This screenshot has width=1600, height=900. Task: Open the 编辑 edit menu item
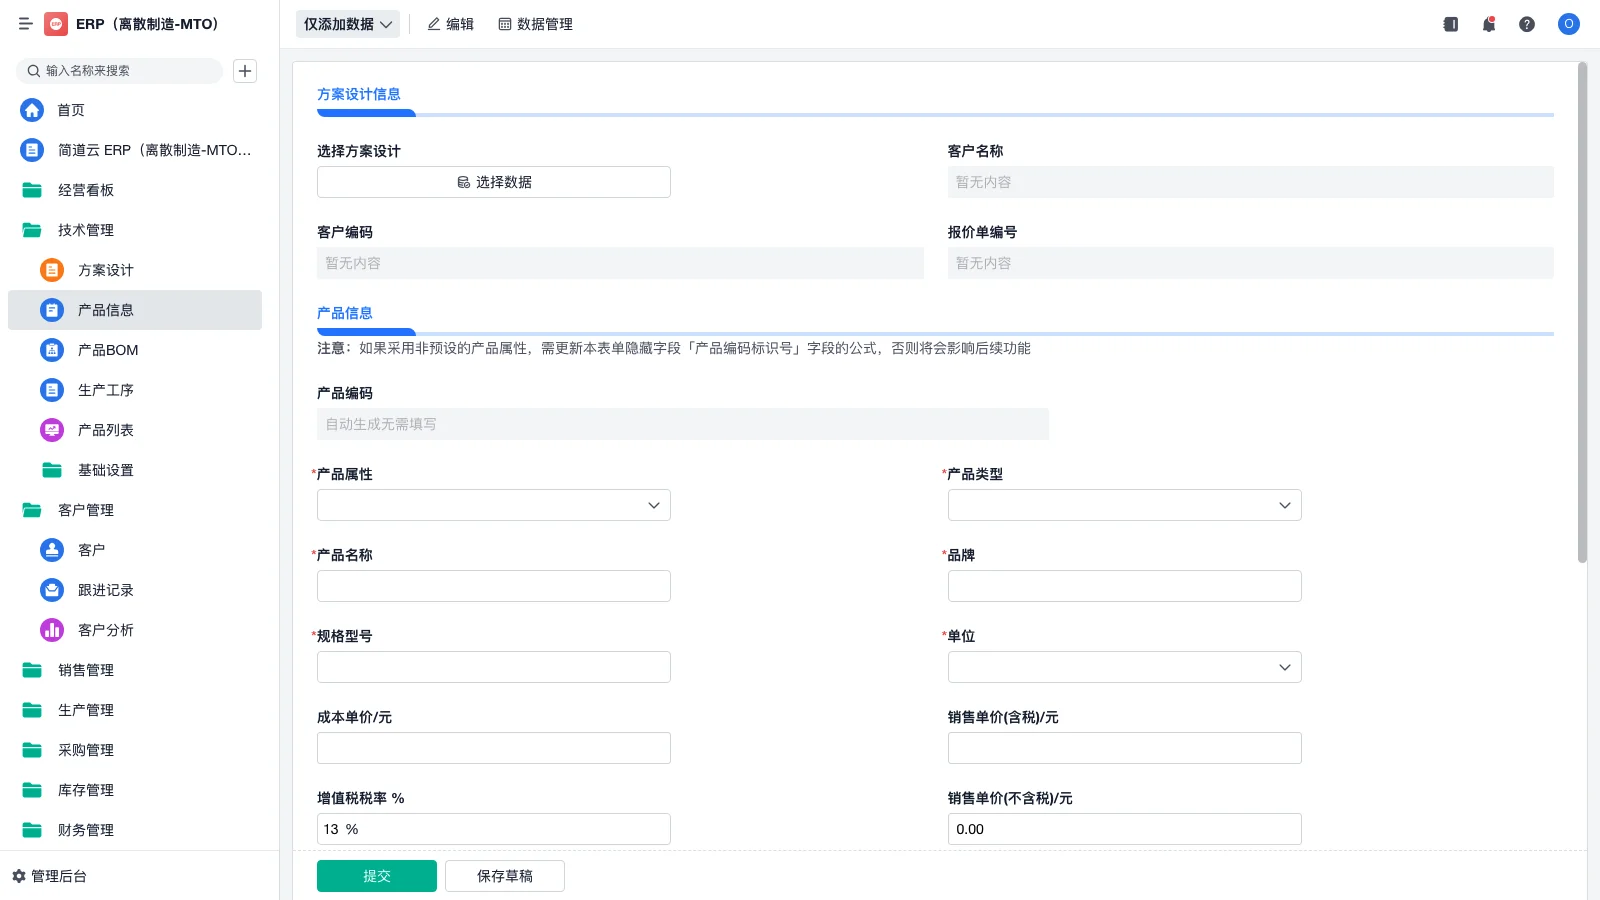coord(451,24)
